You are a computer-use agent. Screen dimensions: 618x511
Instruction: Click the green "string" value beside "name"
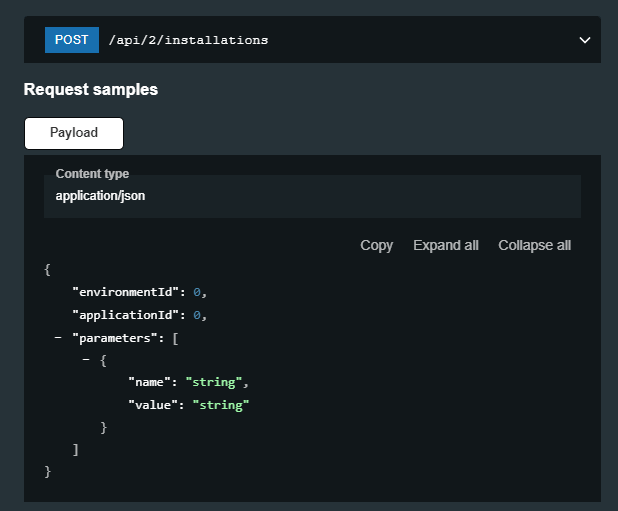[x=214, y=382]
